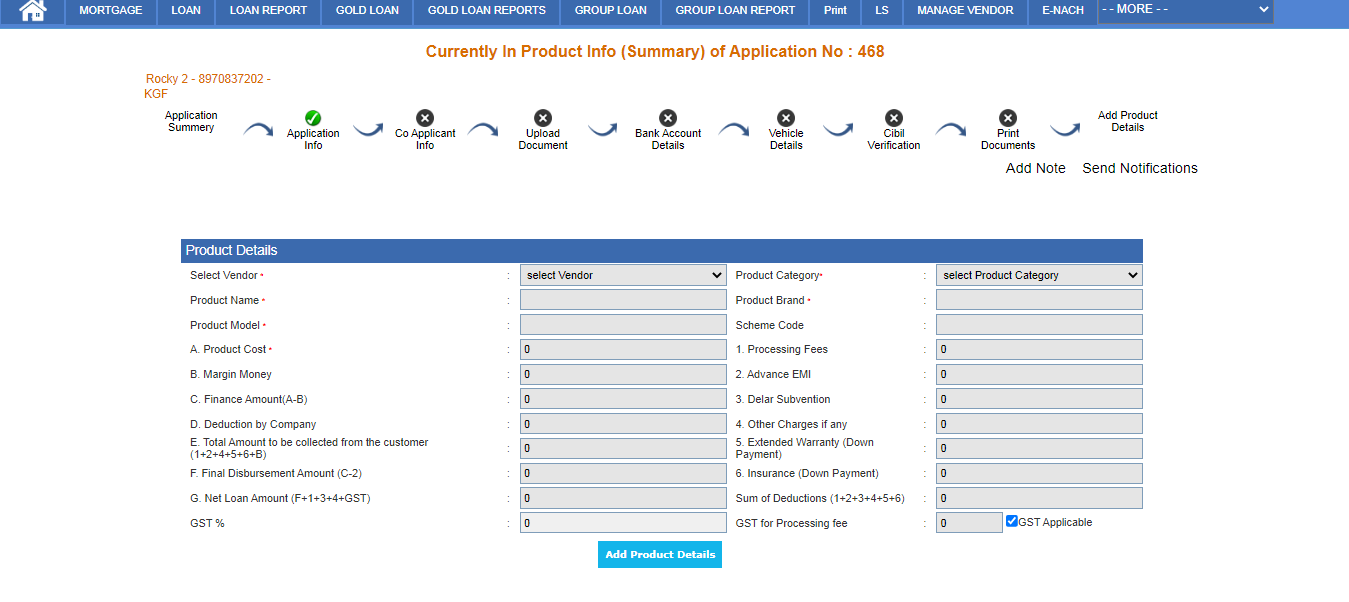Viewport: 1349px width, 602px height.
Task: Toggle the GST Applicable checkbox
Action: point(1012,521)
